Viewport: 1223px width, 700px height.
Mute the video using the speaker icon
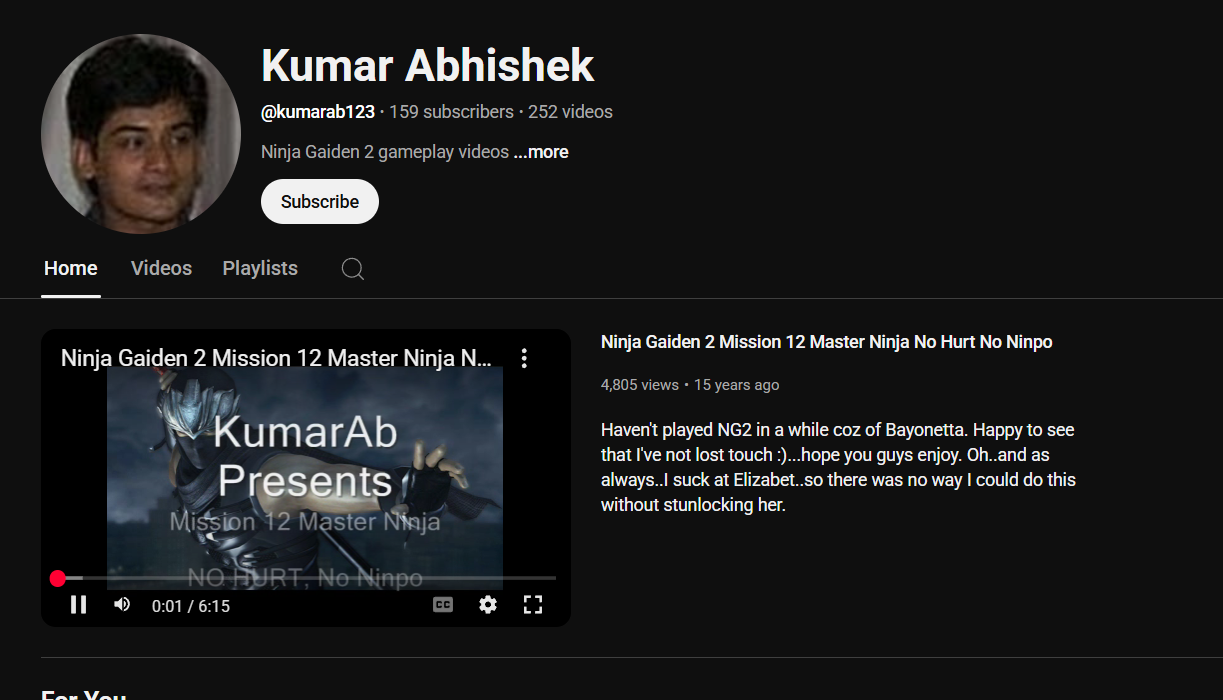(x=122, y=604)
